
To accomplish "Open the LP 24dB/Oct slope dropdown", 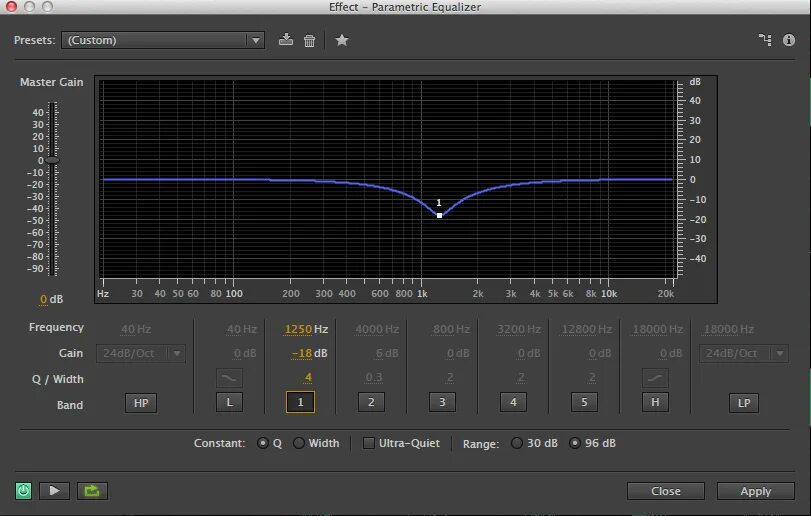I will pyautogui.click(x=744, y=354).
